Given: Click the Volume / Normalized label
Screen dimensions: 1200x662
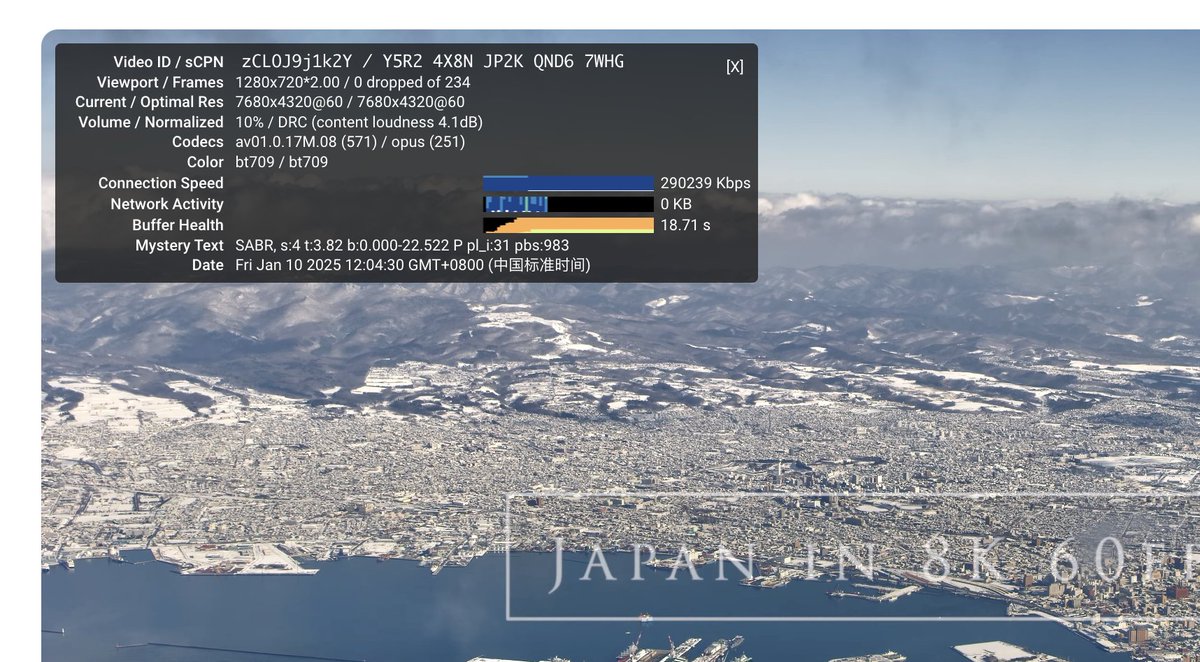Looking at the screenshot, I should pyautogui.click(x=151, y=122).
